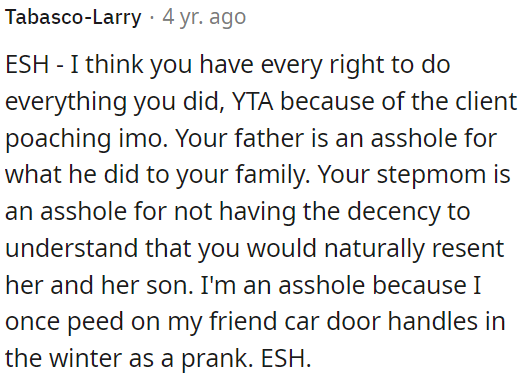The image size is (524, 377).
Task: Click the word 'think' in the first line
Action: coord(115,65)
